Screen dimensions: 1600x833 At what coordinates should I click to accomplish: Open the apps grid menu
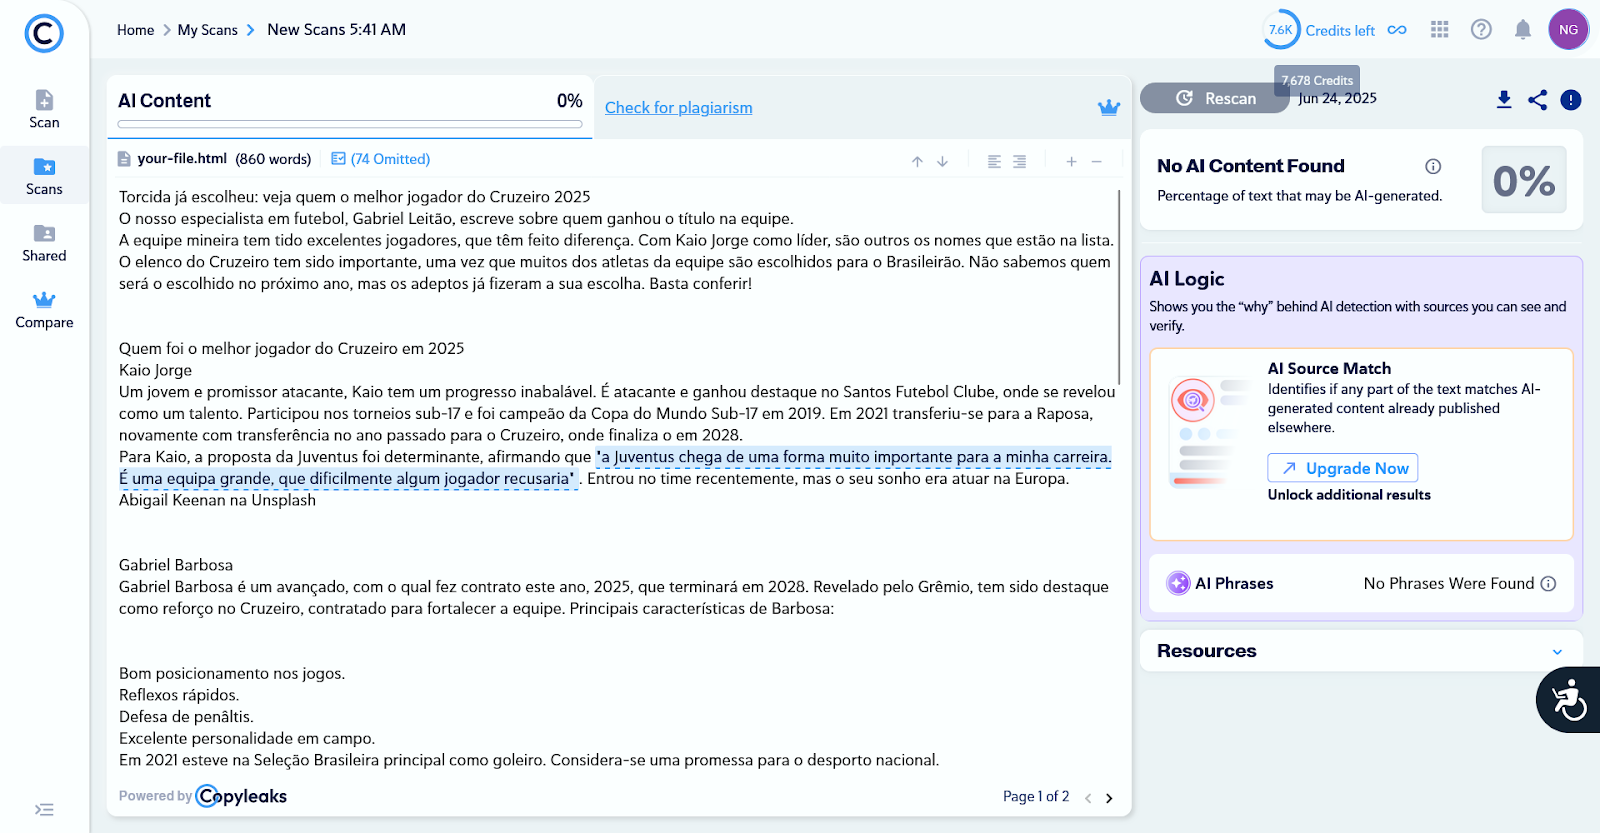pos(1439,29)
